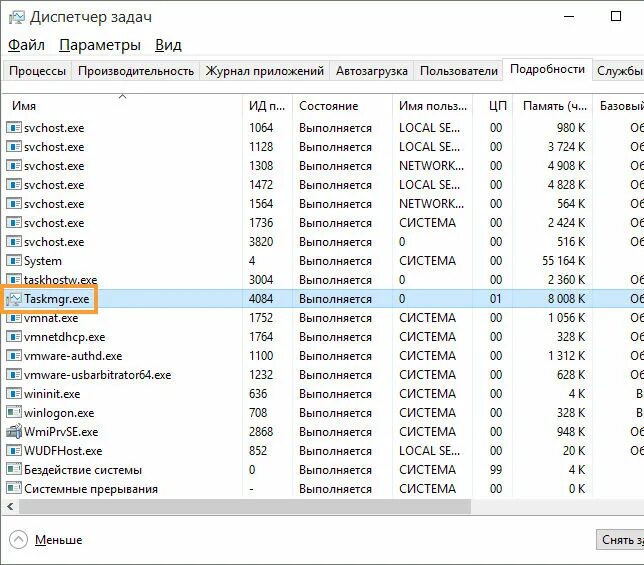Click the icon of svchost.exe PID 1064

coord(14,128)
